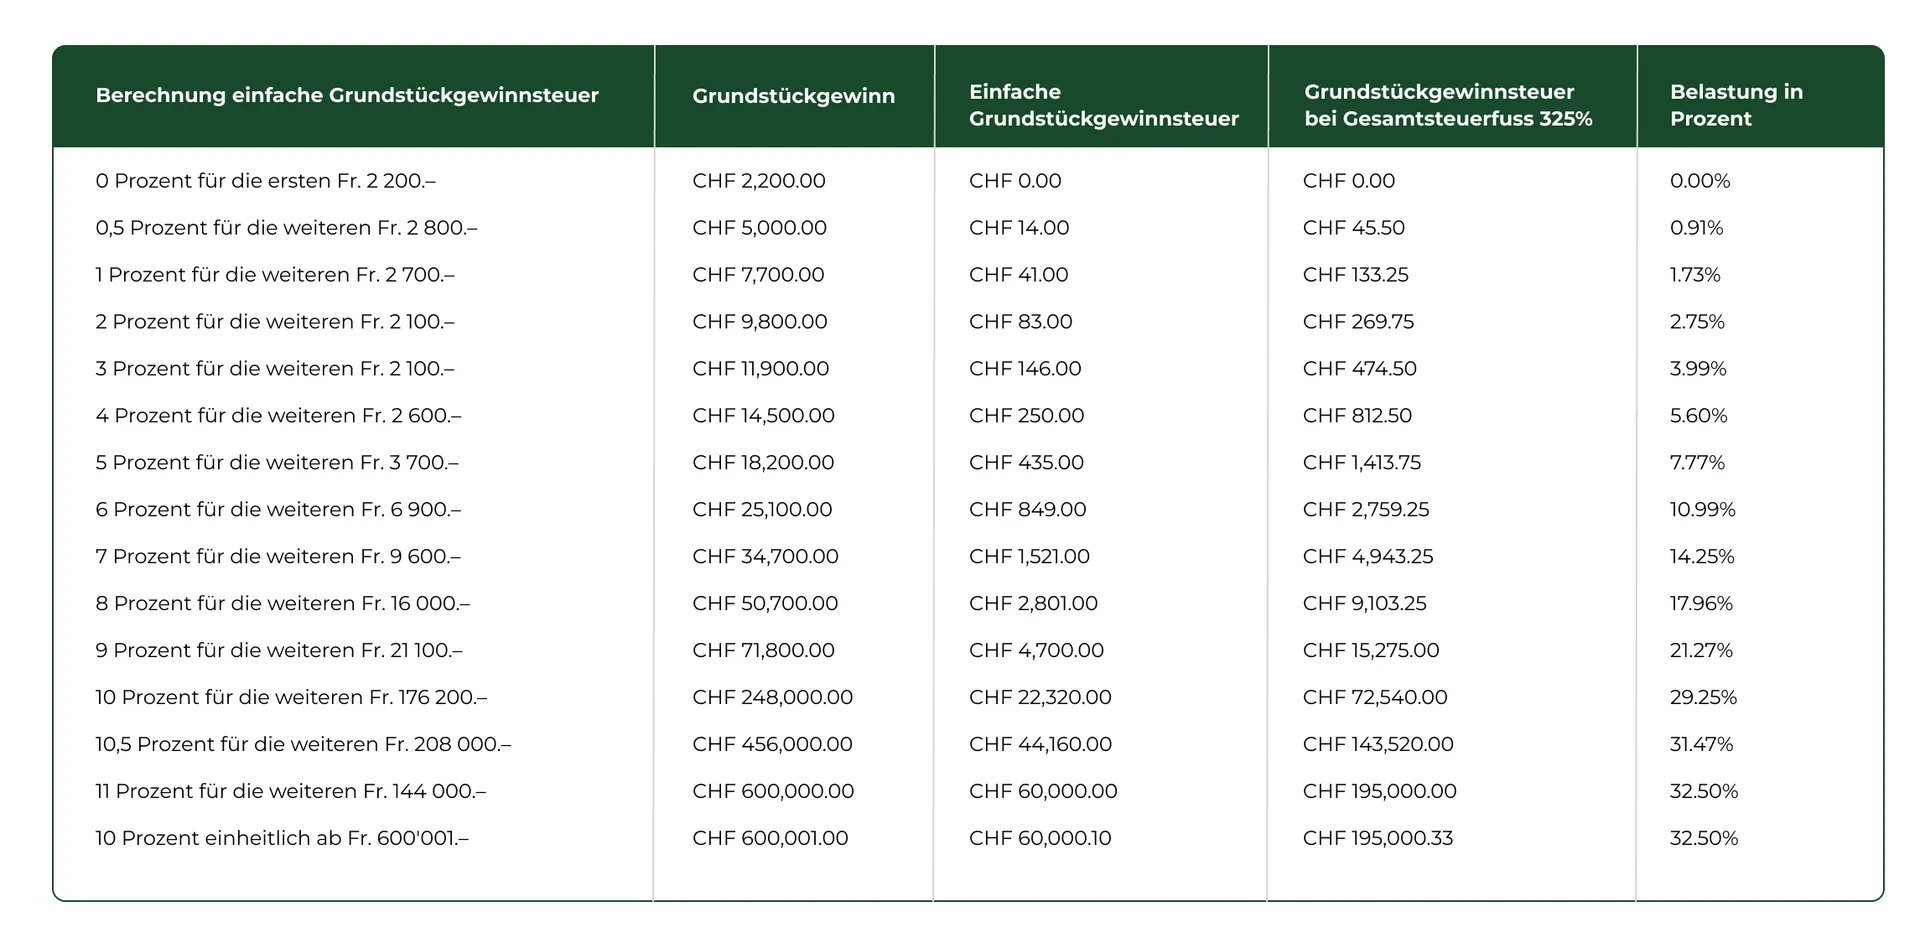Select the cell CHF 14,500.00
The height and width of the screenshot is (947, 1920).
click(763, 416)
